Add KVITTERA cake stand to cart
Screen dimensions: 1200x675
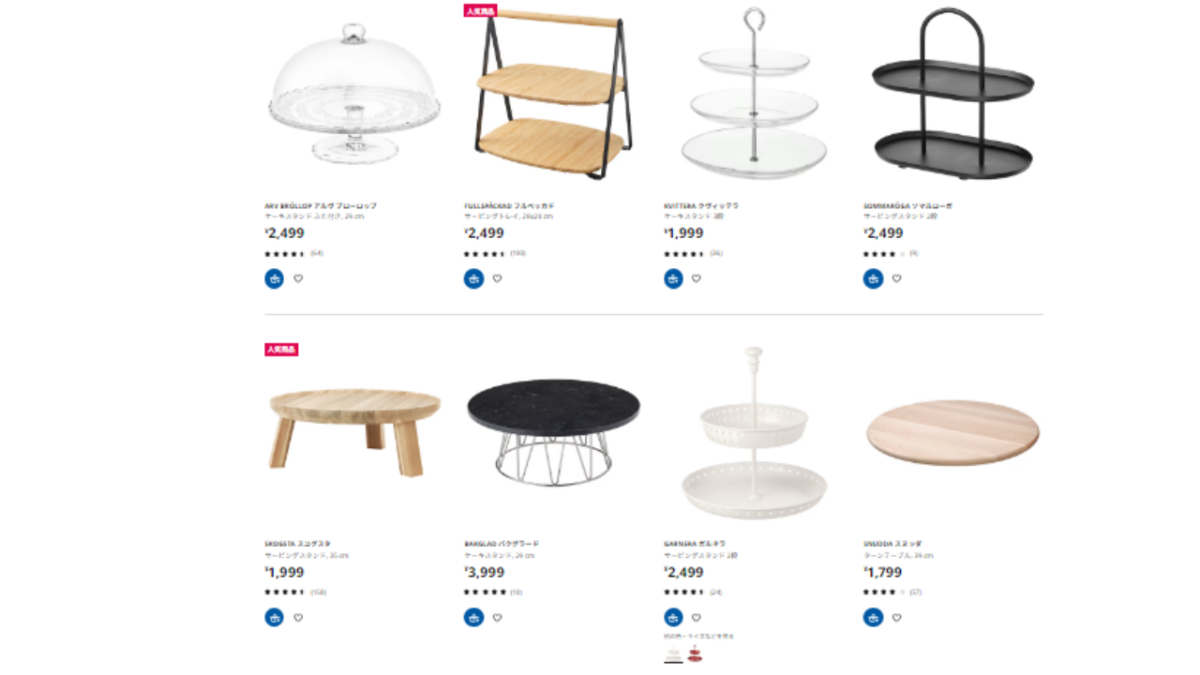pos(673,279)
